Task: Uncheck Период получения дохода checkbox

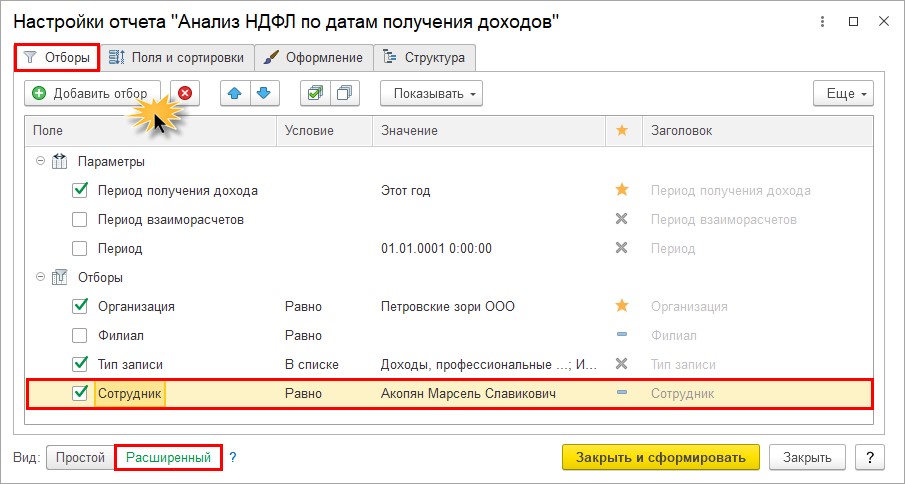Action: tap(80, 190)
